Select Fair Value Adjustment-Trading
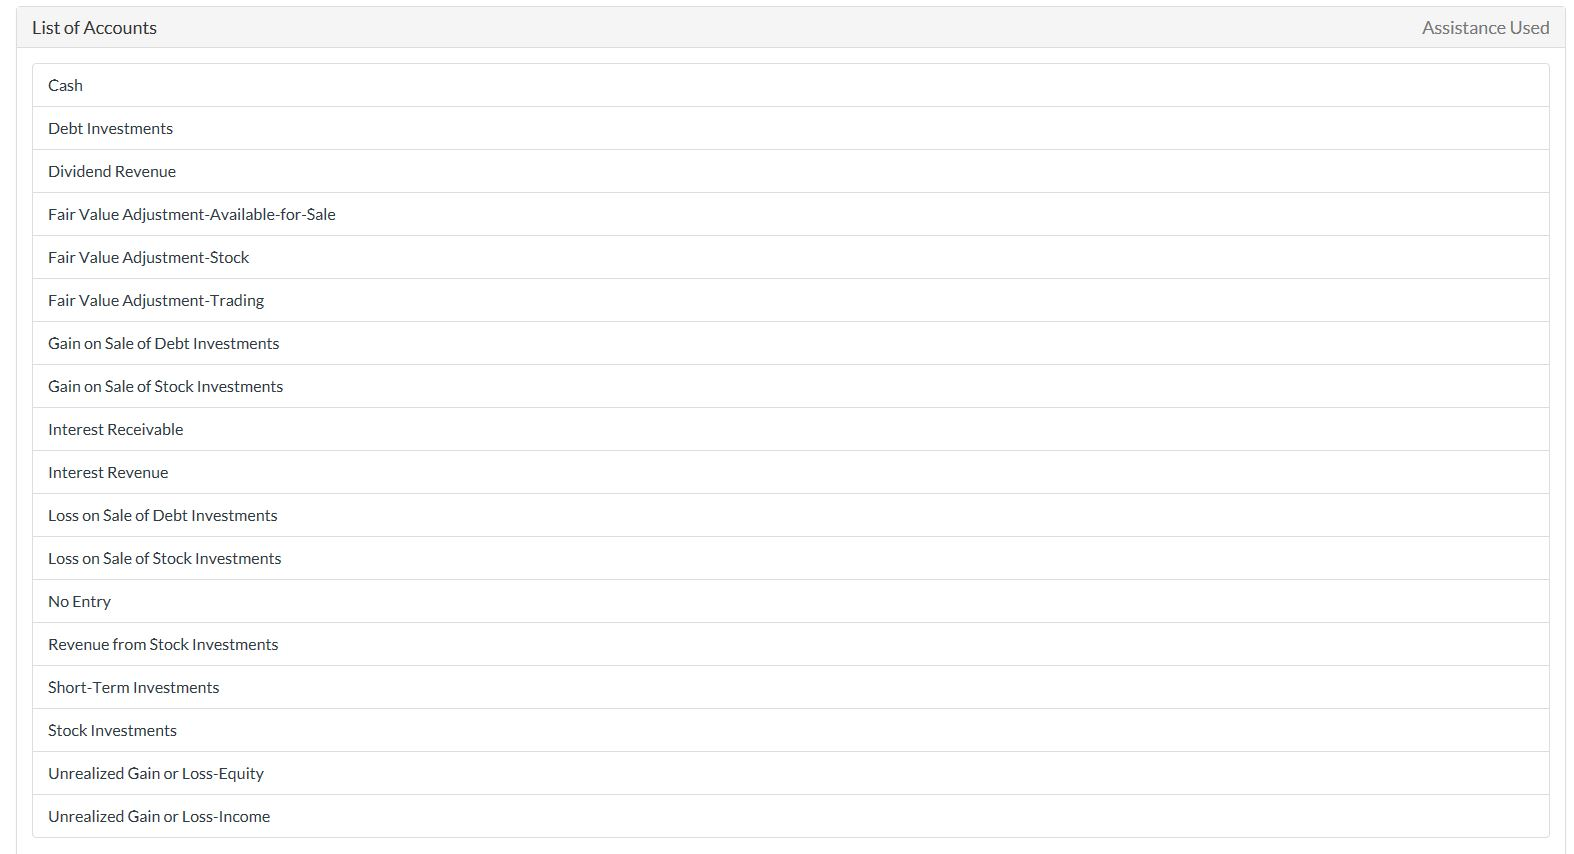 pos(156,300)
